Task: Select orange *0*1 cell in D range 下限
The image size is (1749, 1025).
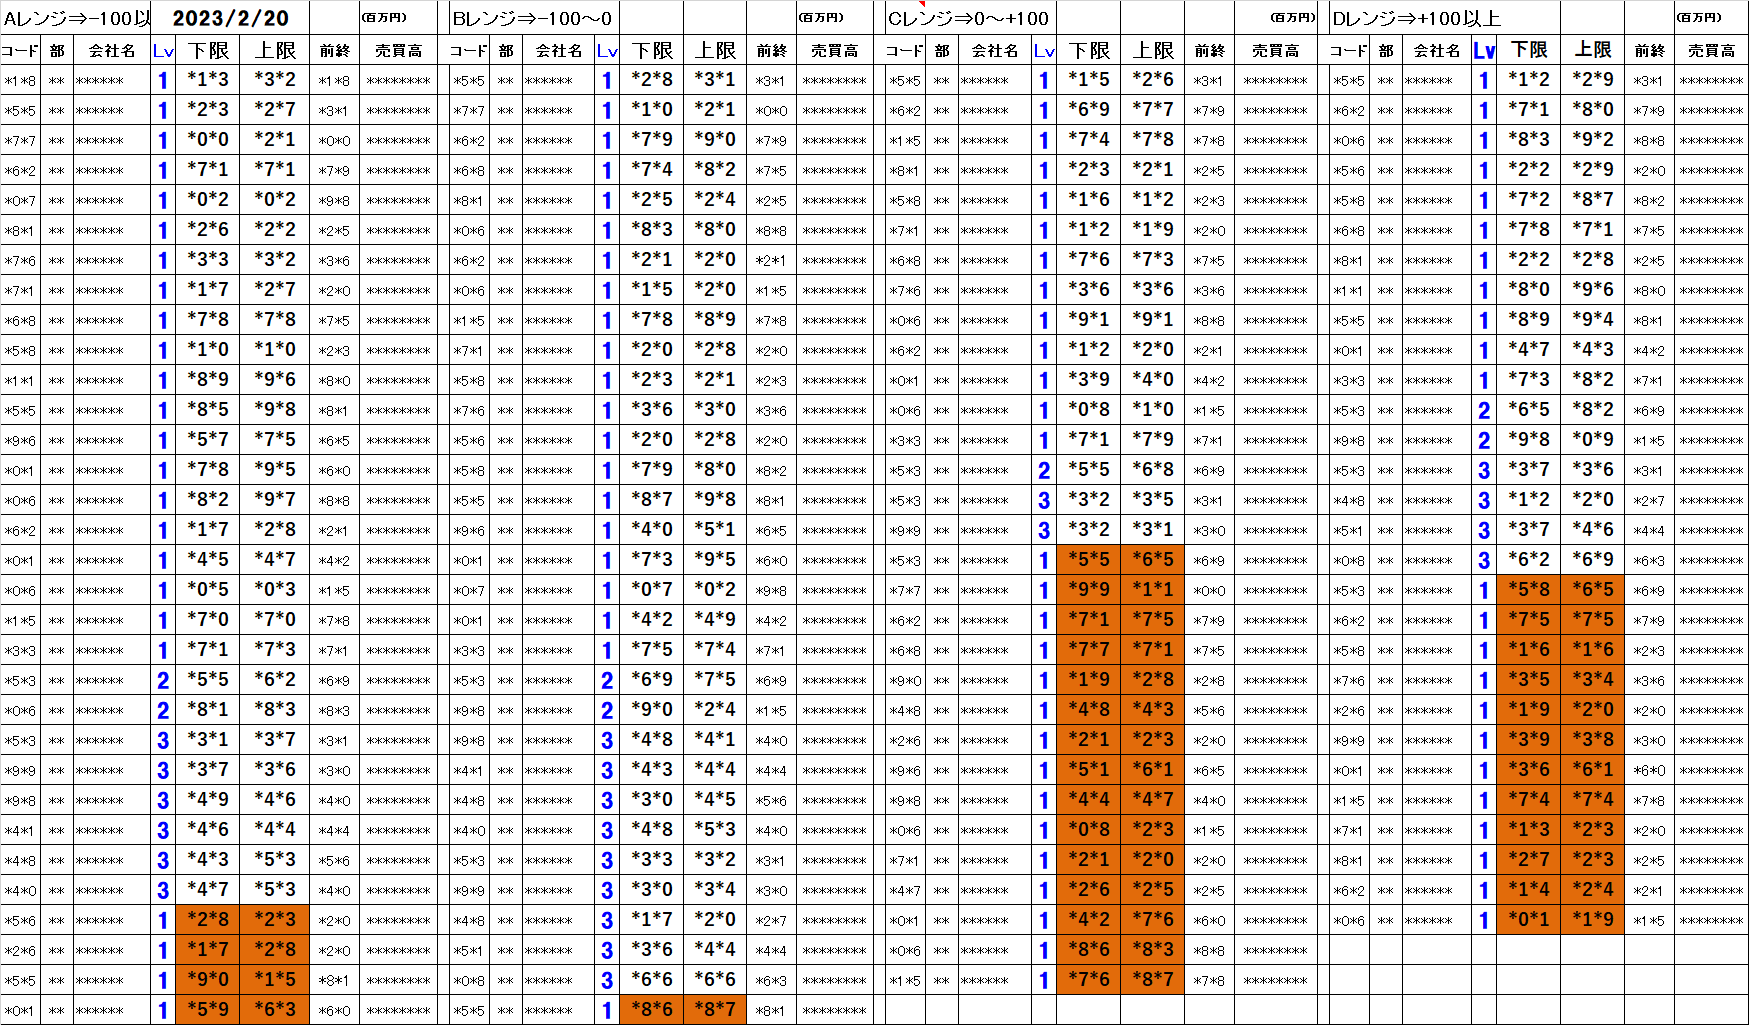Action: [1529, 919]
